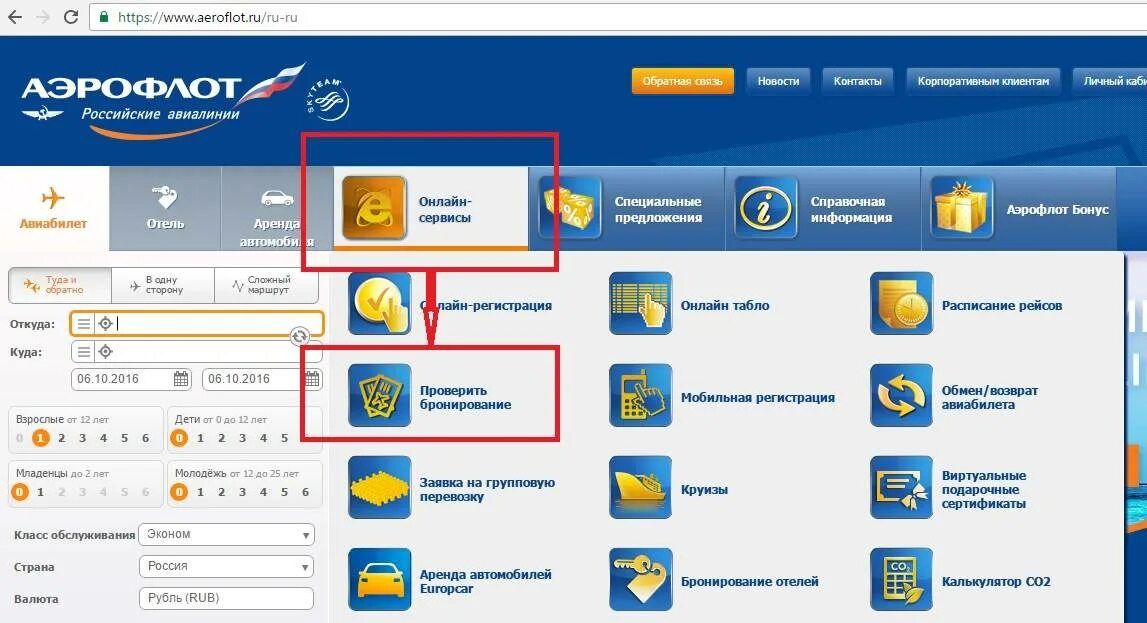This screenshot has width=1147, height=623.
Task: Click the Мобильная регистрация icon
Action: click(640, 392)
